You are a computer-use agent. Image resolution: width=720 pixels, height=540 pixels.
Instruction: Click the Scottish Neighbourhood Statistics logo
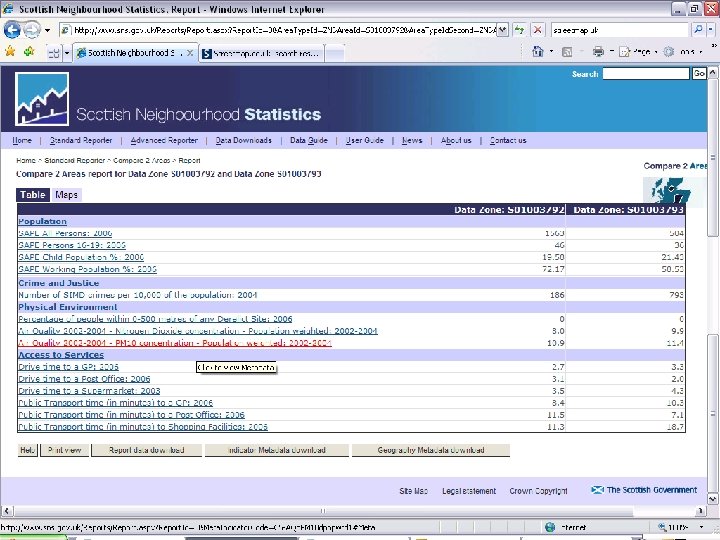pyautogui.click(x=42, y=99)
